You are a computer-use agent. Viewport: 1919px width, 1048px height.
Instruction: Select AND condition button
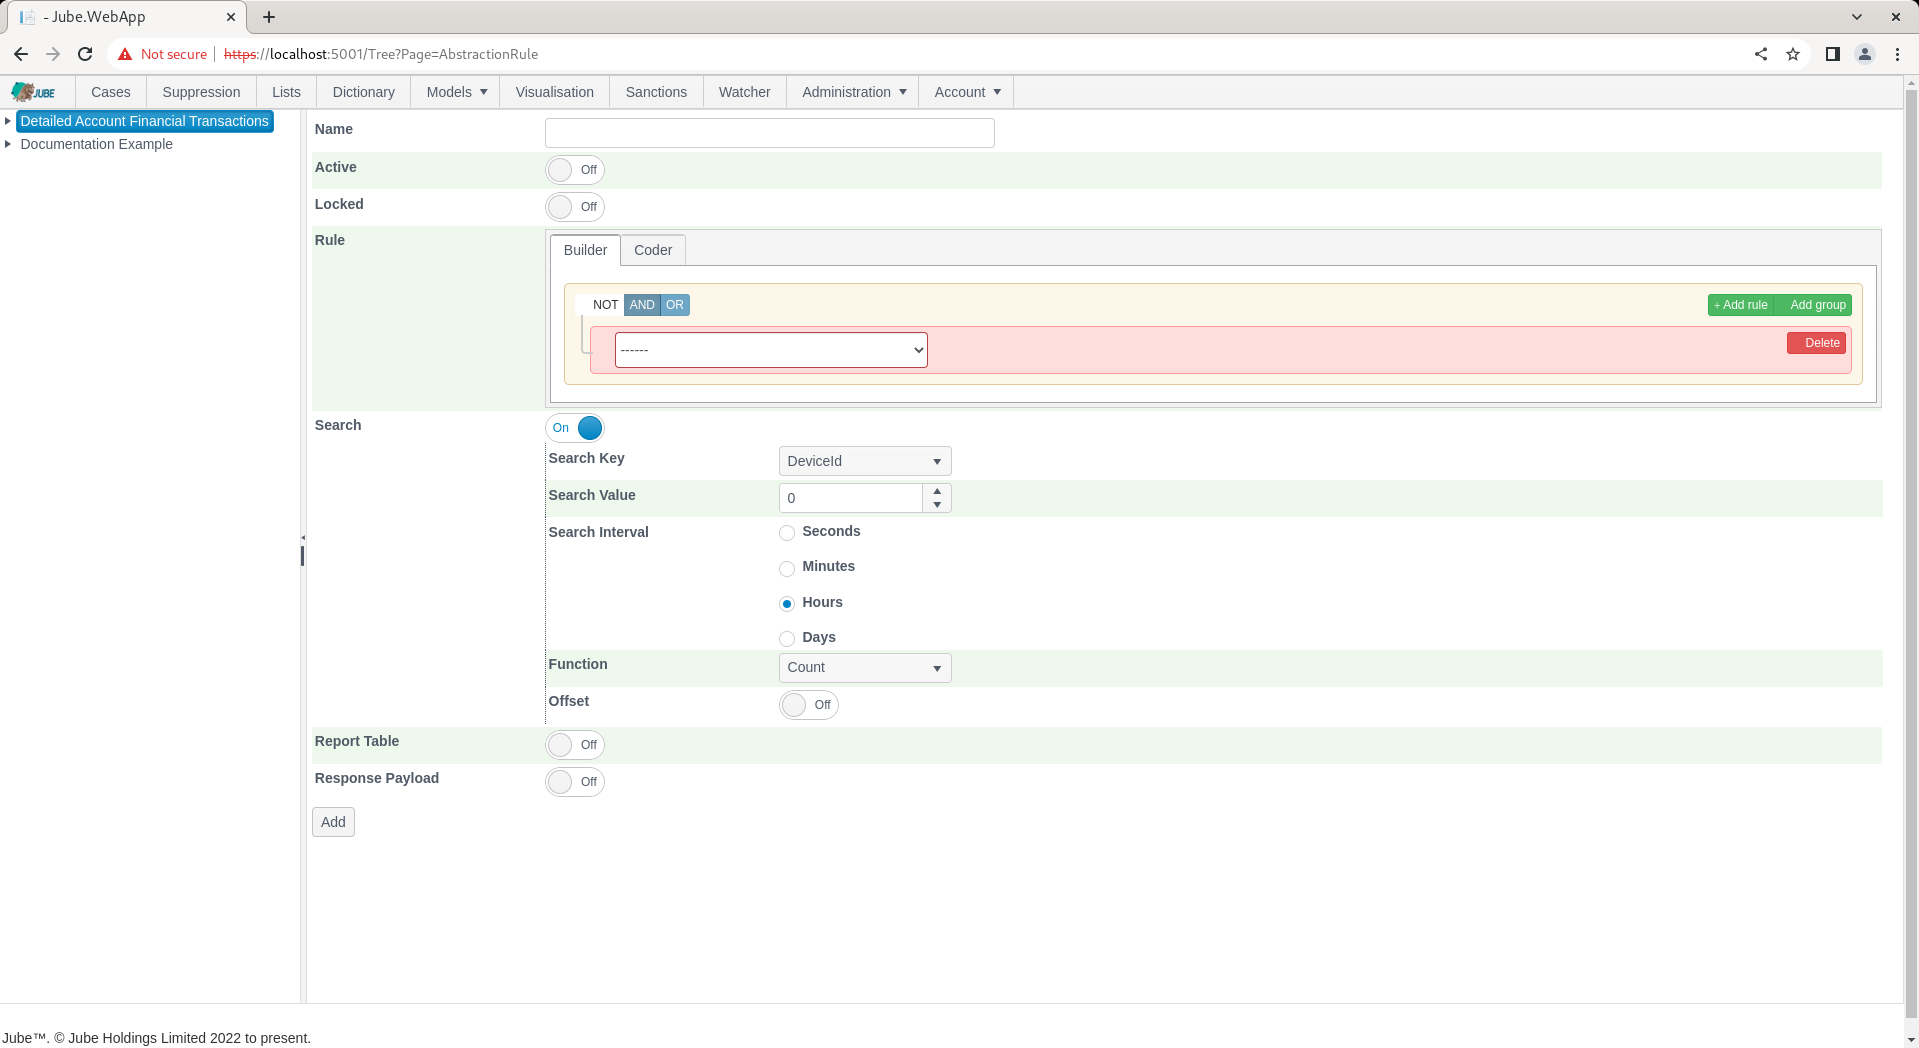coord(642,305)
